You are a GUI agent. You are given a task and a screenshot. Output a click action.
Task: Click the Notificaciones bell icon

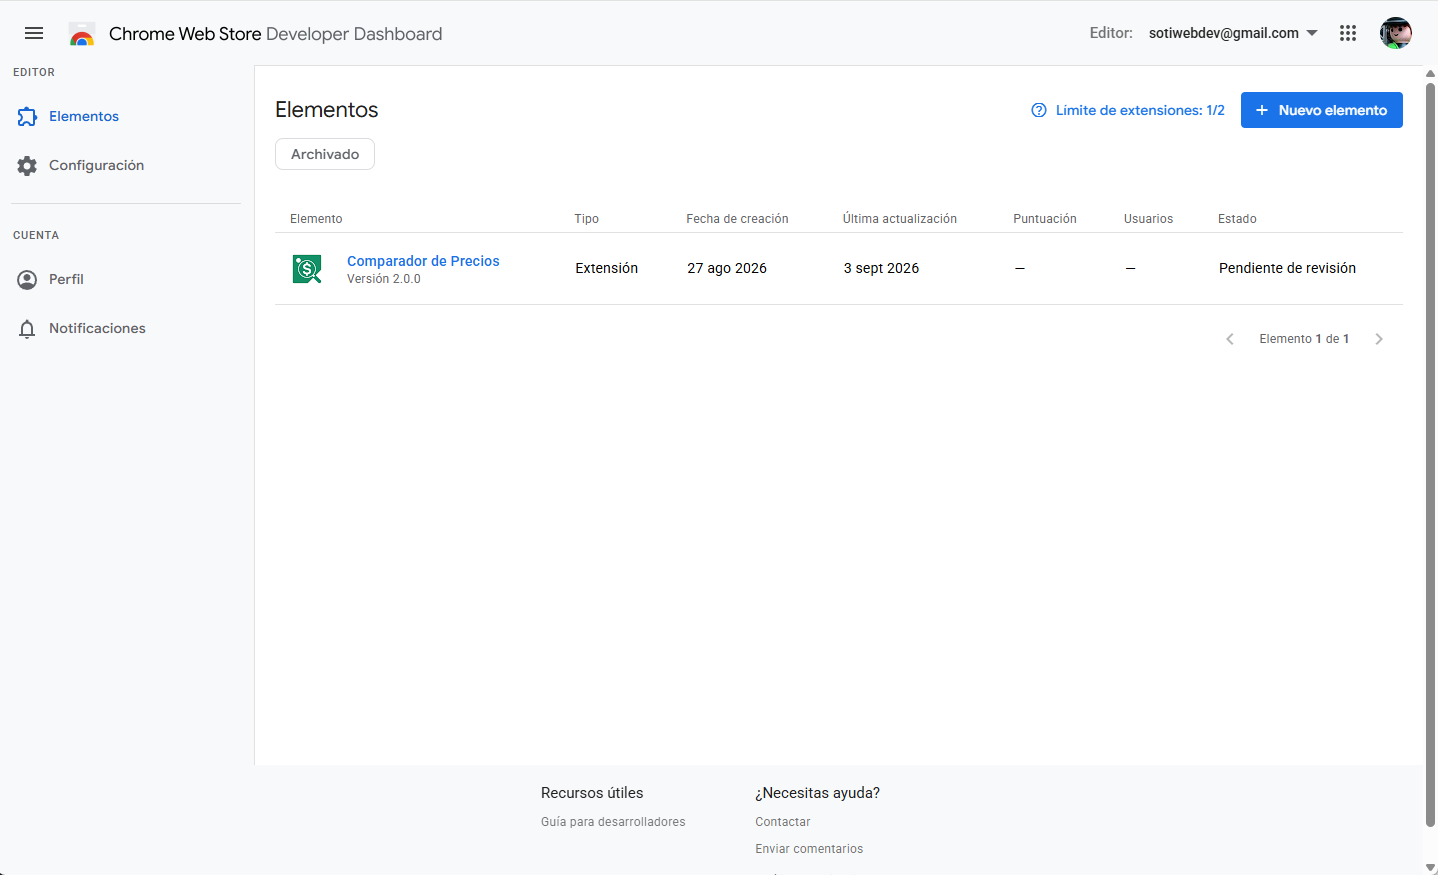click(x=27, y=329)
